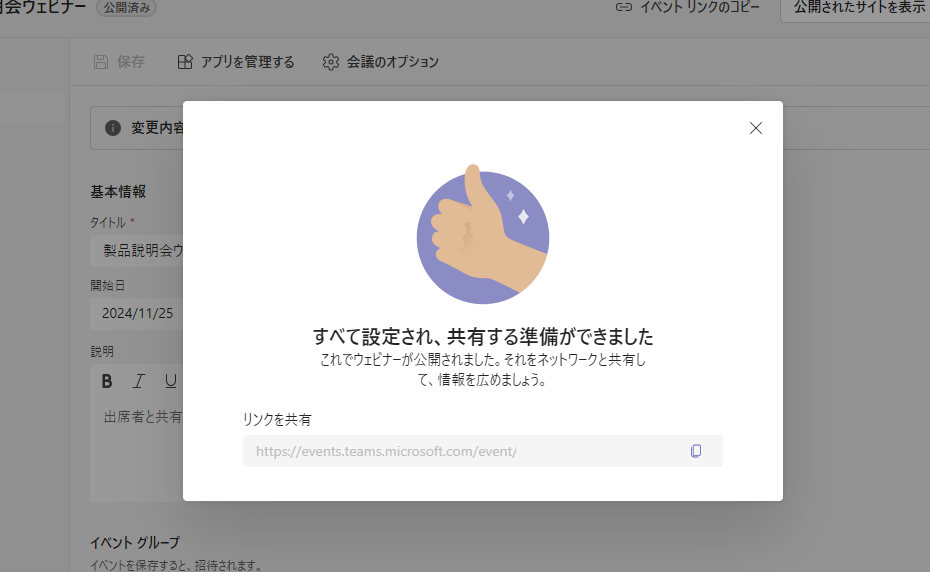Toggle italic formatting in description editor
The height and width of the screenshot is (572, 930).
click(x=139, y=380)
